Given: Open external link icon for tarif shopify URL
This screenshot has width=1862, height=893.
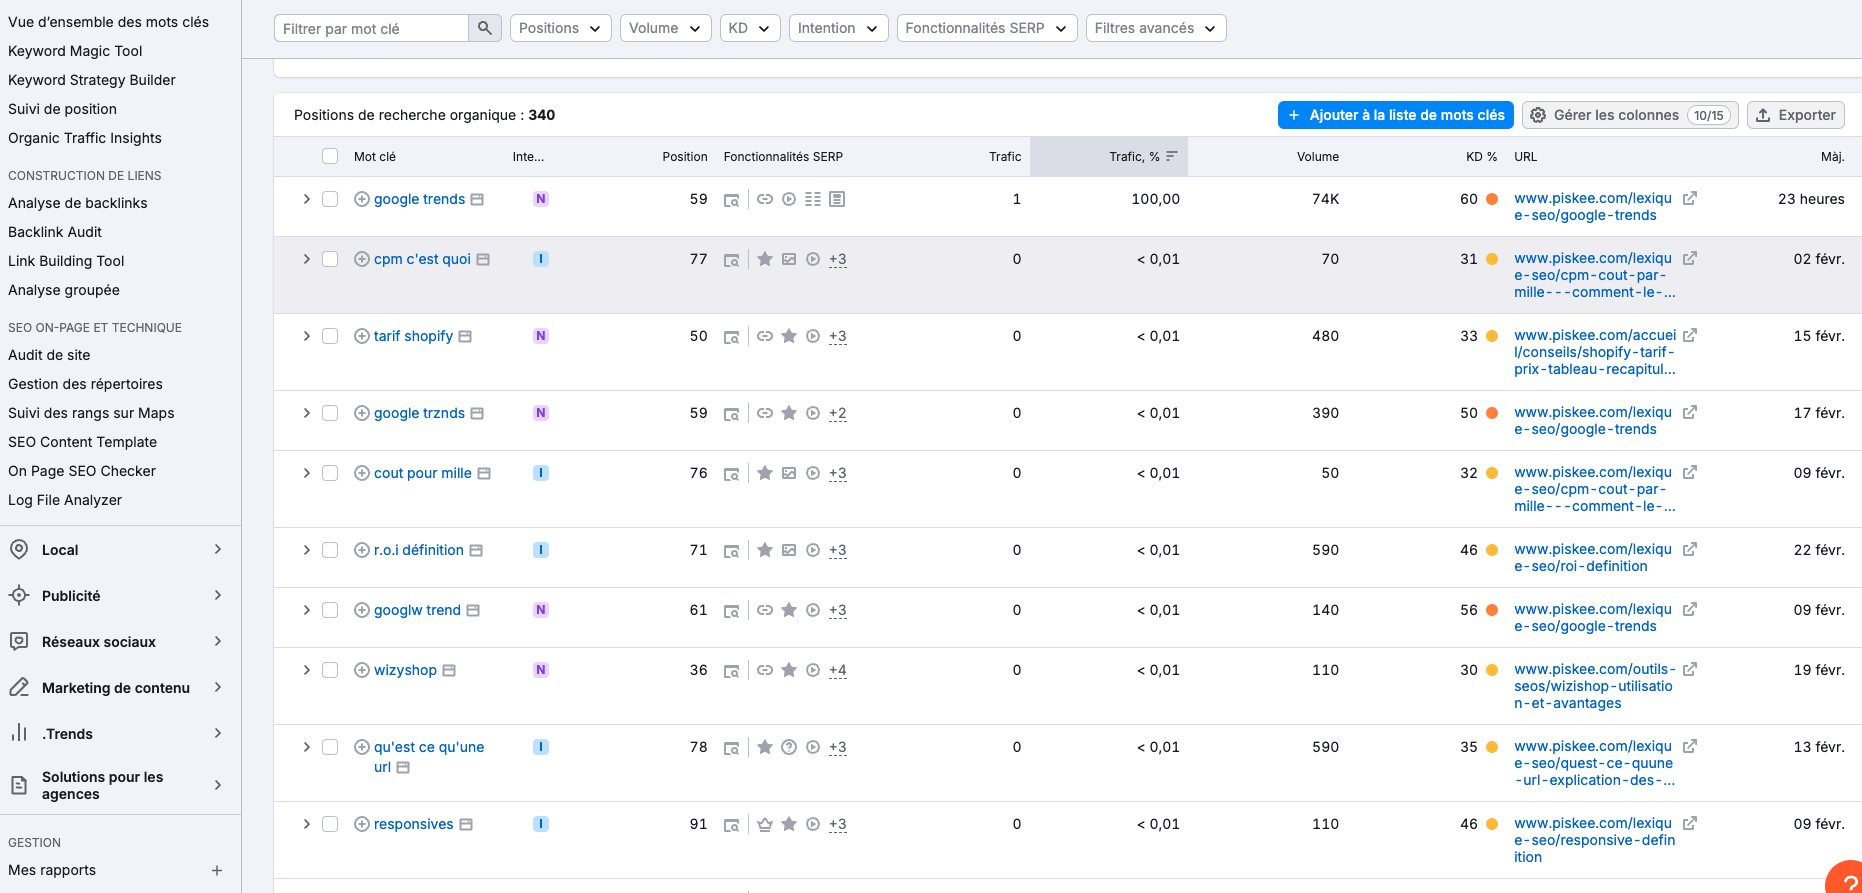Looking at the screenshot, I should tap(1689, 336).
